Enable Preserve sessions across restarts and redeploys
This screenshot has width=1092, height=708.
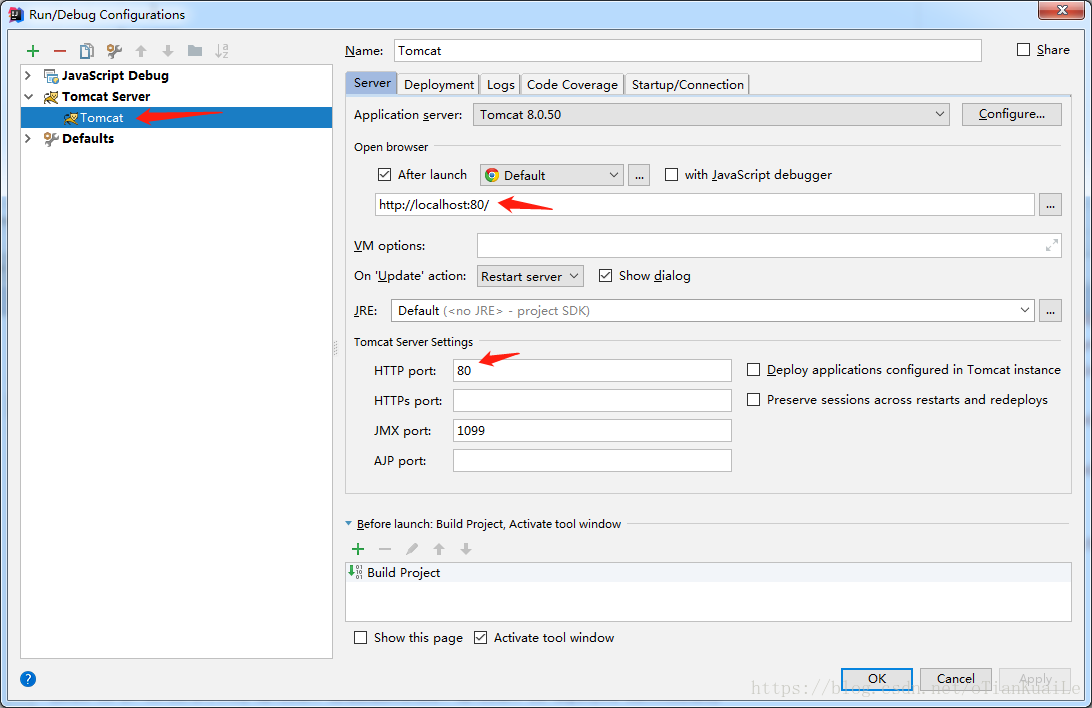click(x=753, y=400)
